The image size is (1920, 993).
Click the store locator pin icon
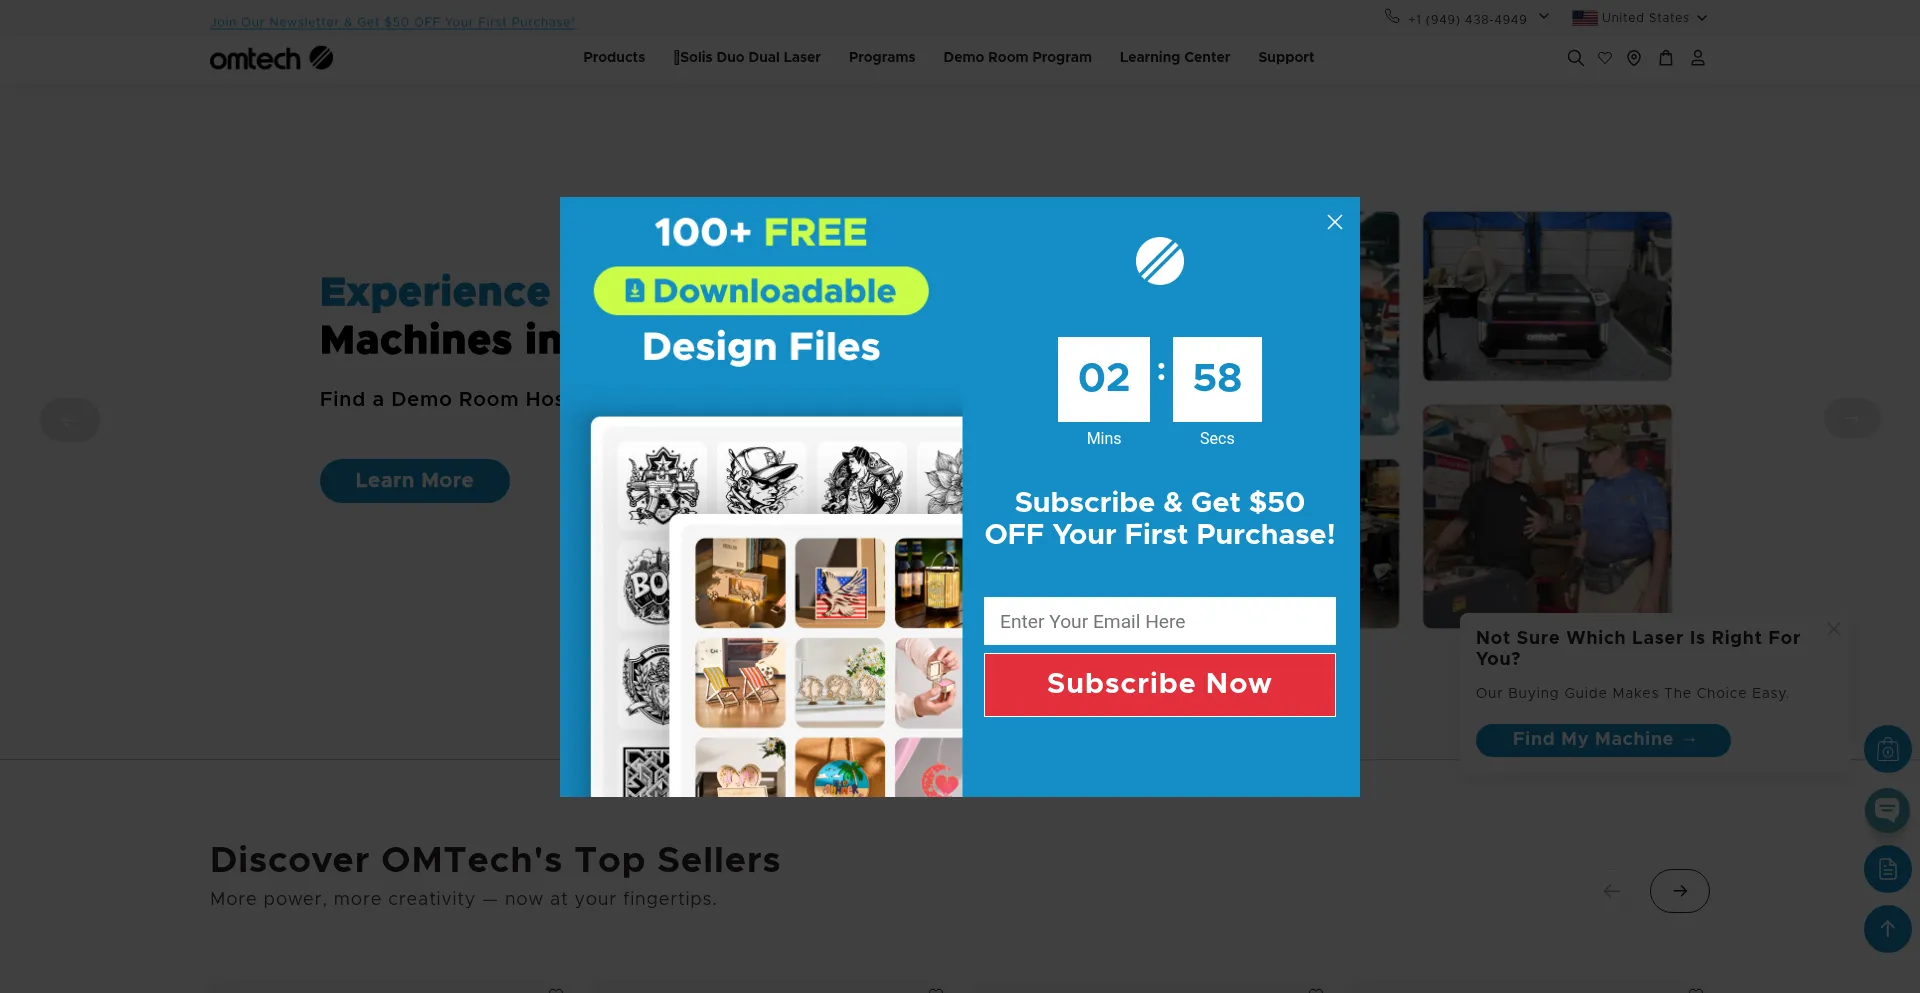coord(1634,58)
